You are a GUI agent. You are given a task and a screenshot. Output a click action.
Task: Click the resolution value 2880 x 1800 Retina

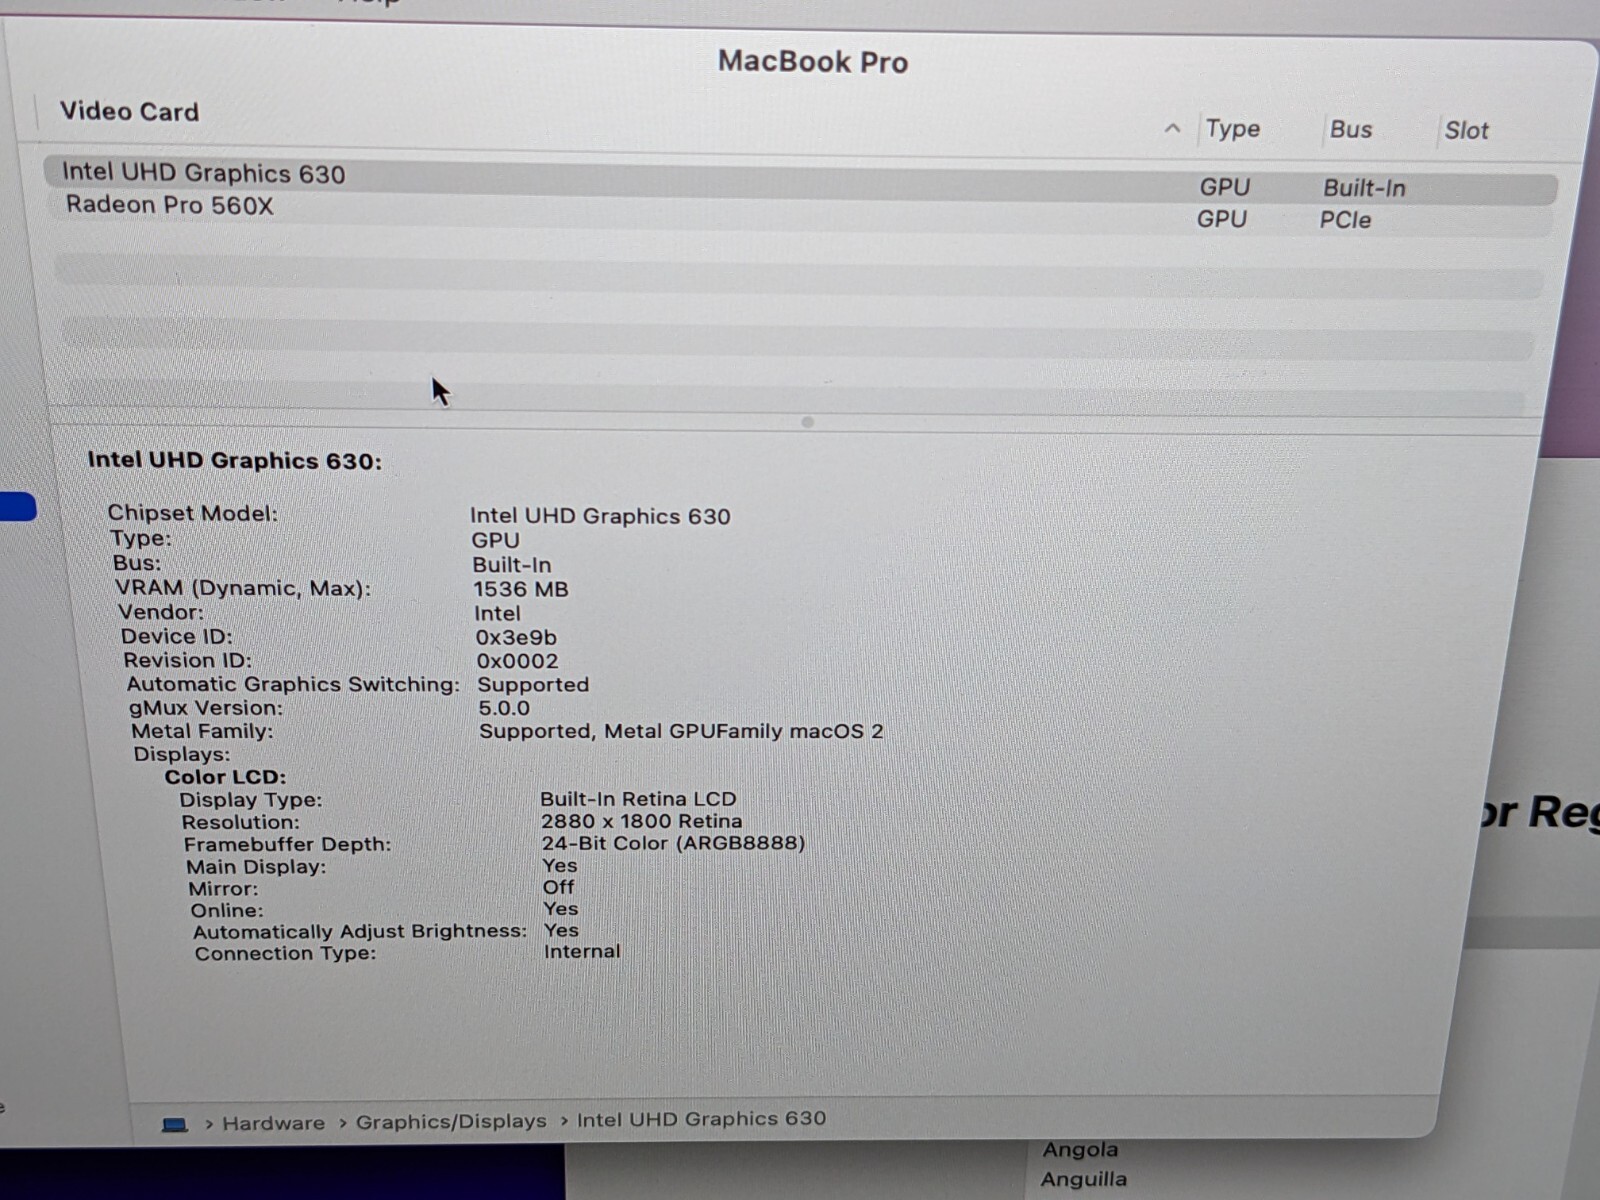(642, 821)
